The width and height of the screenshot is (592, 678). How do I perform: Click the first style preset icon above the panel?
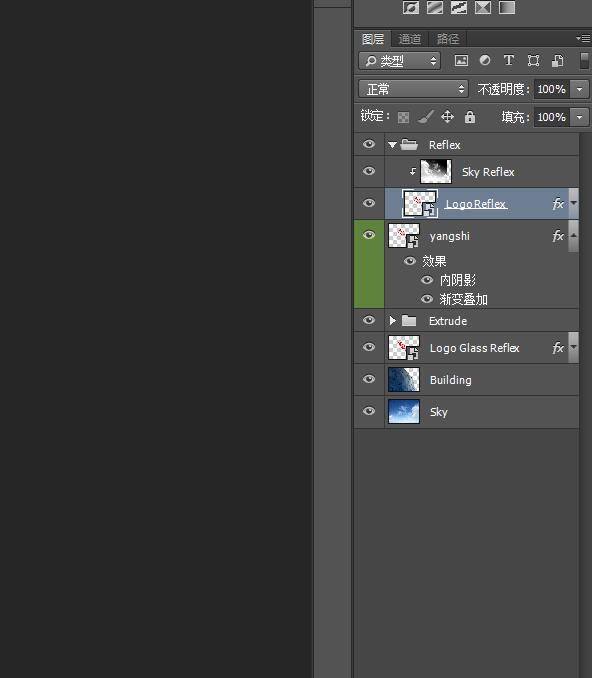coord(411,7)
